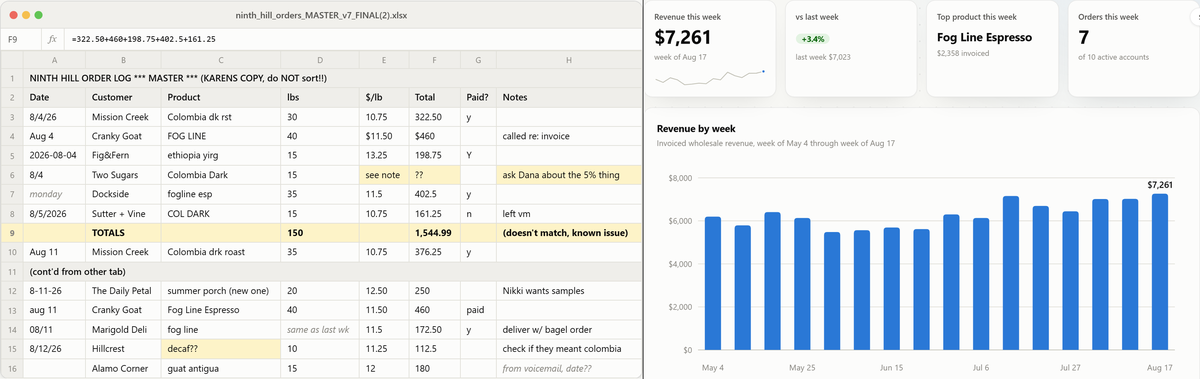
Task: Click the Nikki wants samples note
Action: tap(568, 290)
